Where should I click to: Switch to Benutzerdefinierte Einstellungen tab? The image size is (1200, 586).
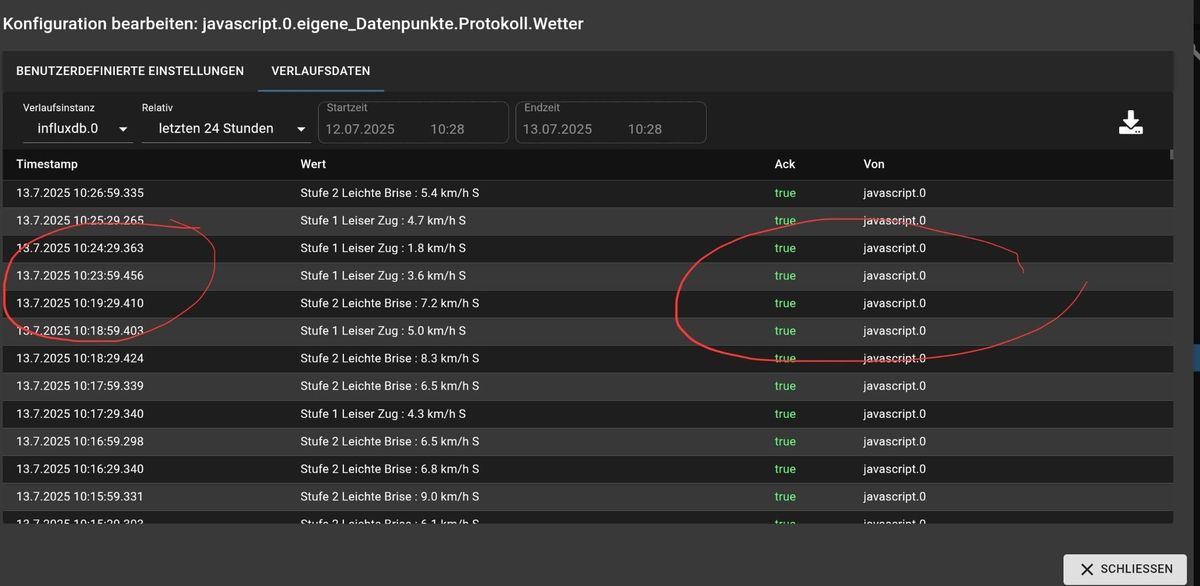click(130, 71)
